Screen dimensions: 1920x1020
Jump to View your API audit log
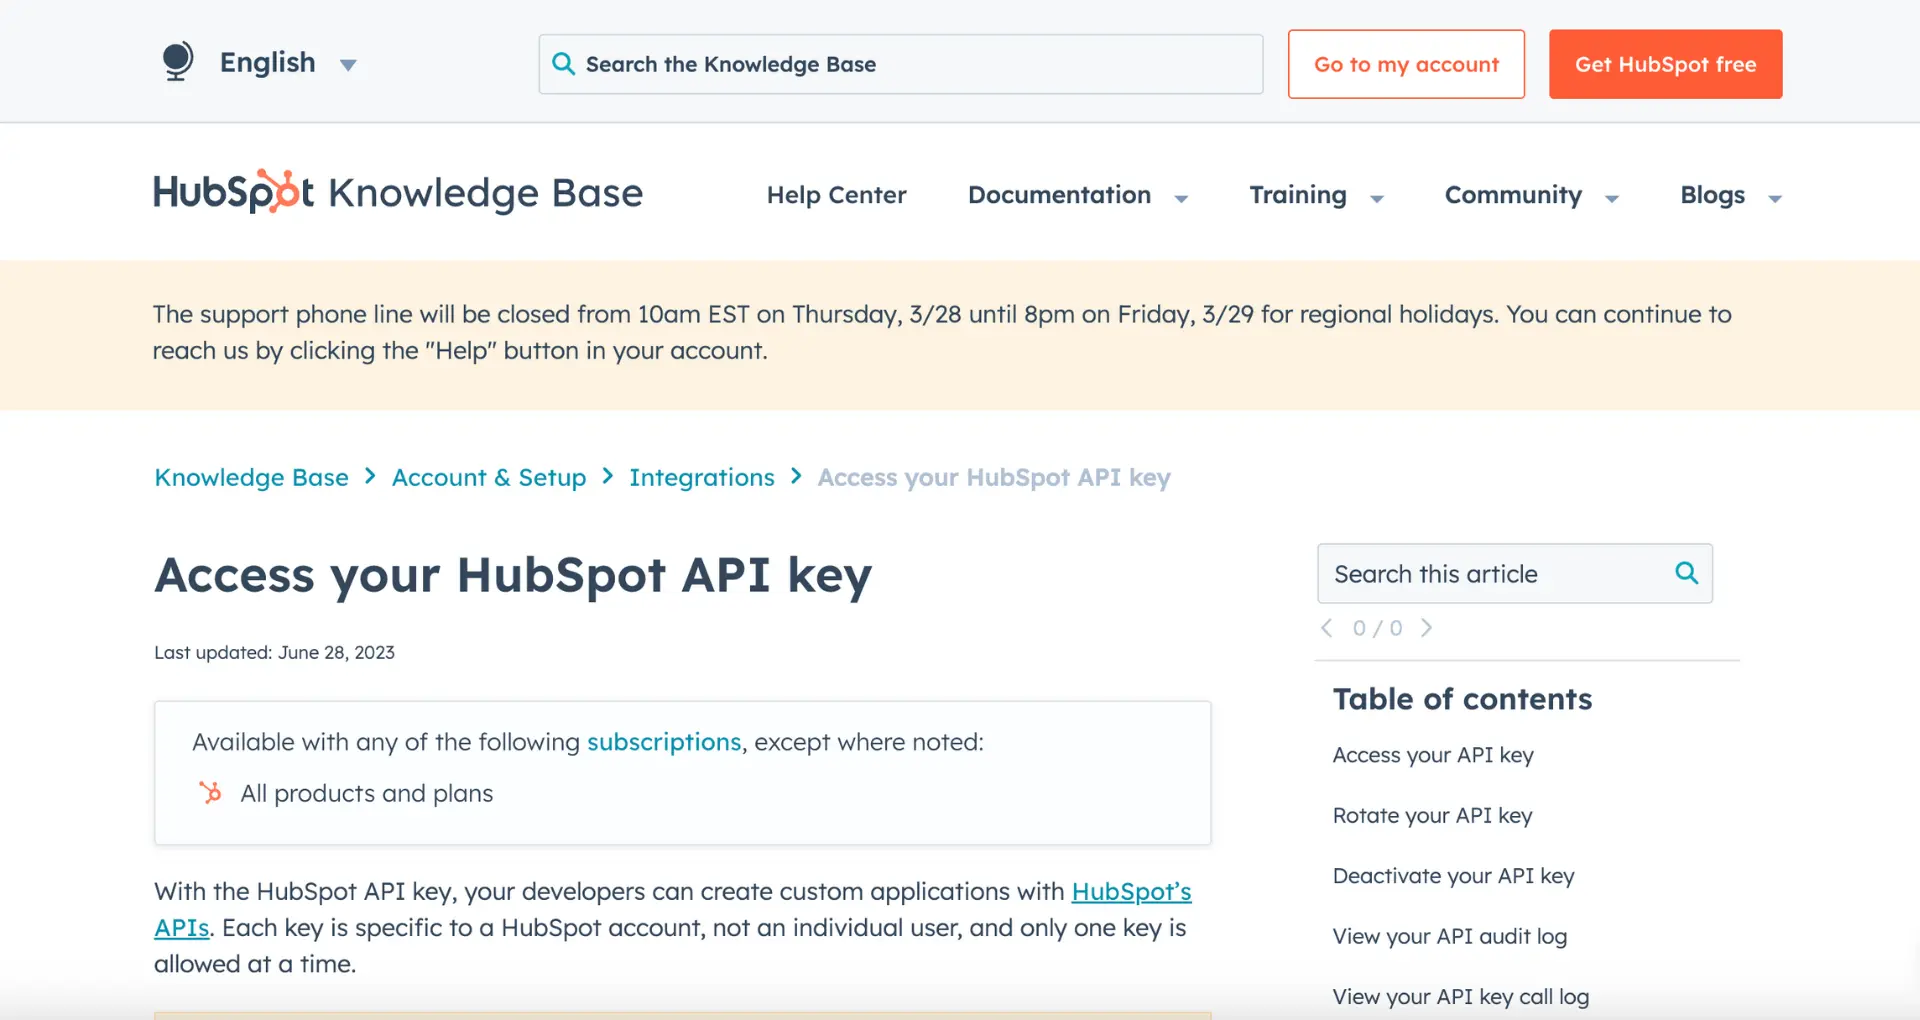click(x=1450, y=937)
